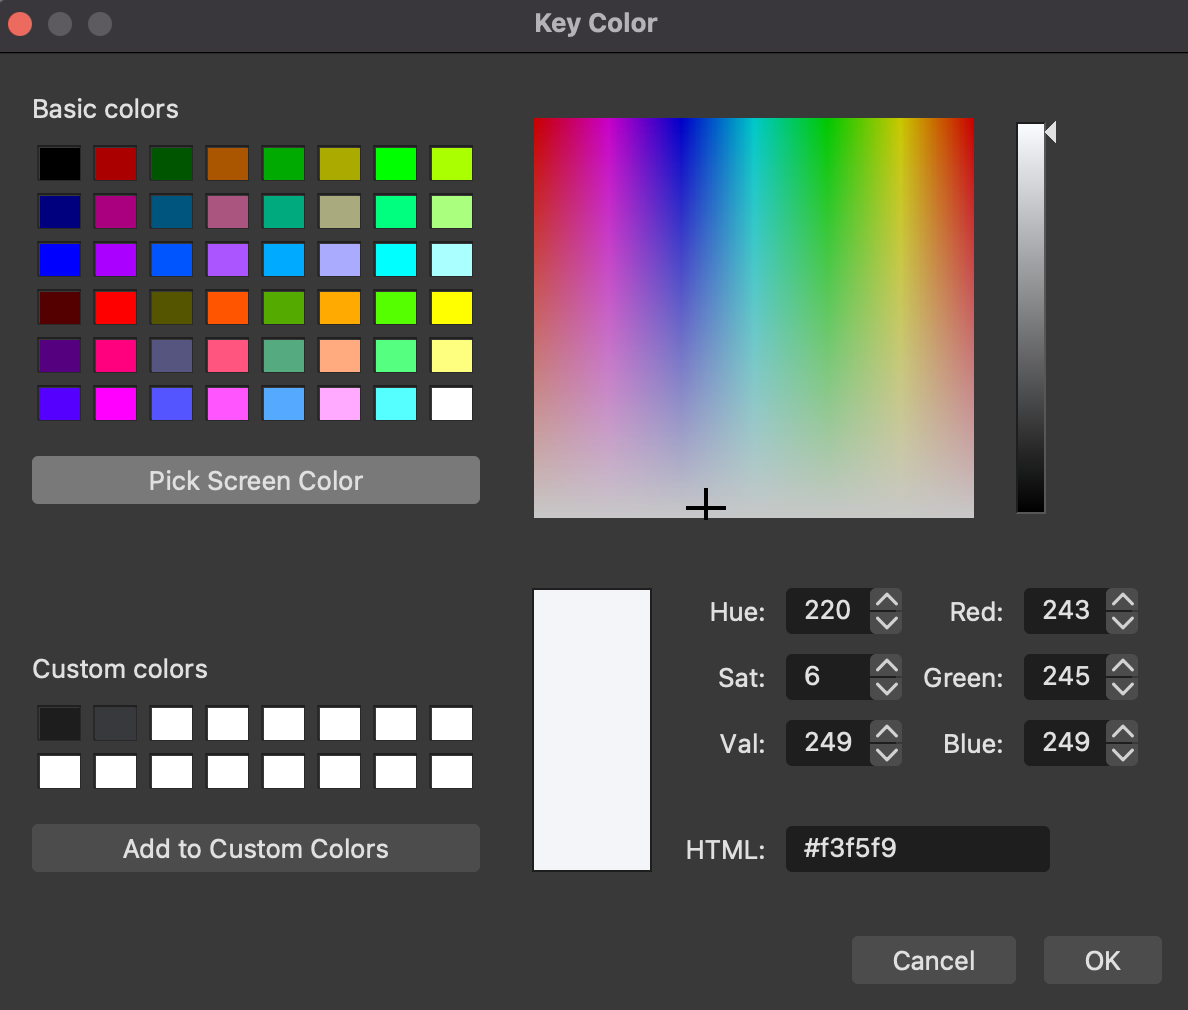The height and width of the screenshot is (1010, 1188).
Task: Decrease the Blue value with down arrow
Action: point(1123,755)
